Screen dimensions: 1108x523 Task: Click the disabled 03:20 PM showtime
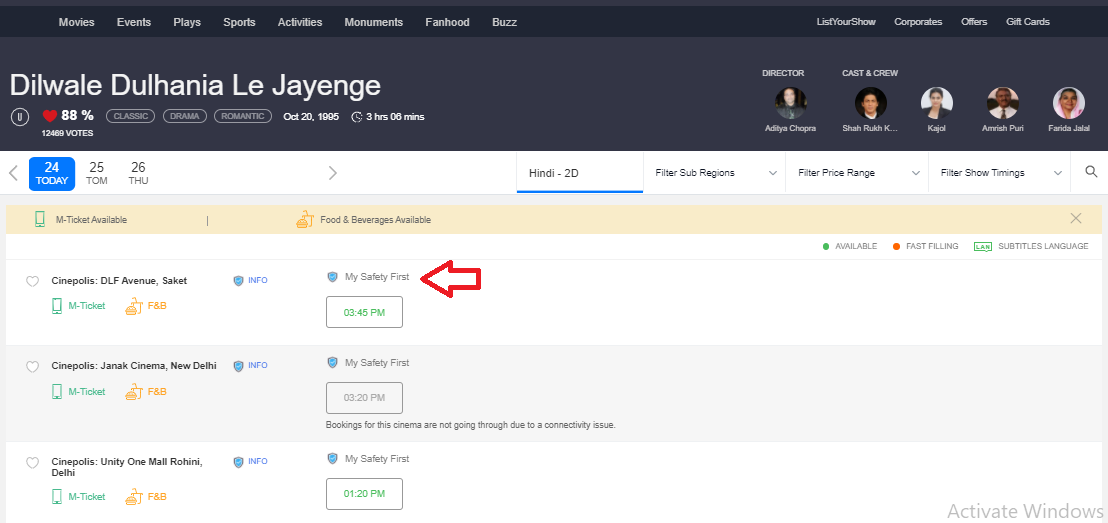[364, 398]
